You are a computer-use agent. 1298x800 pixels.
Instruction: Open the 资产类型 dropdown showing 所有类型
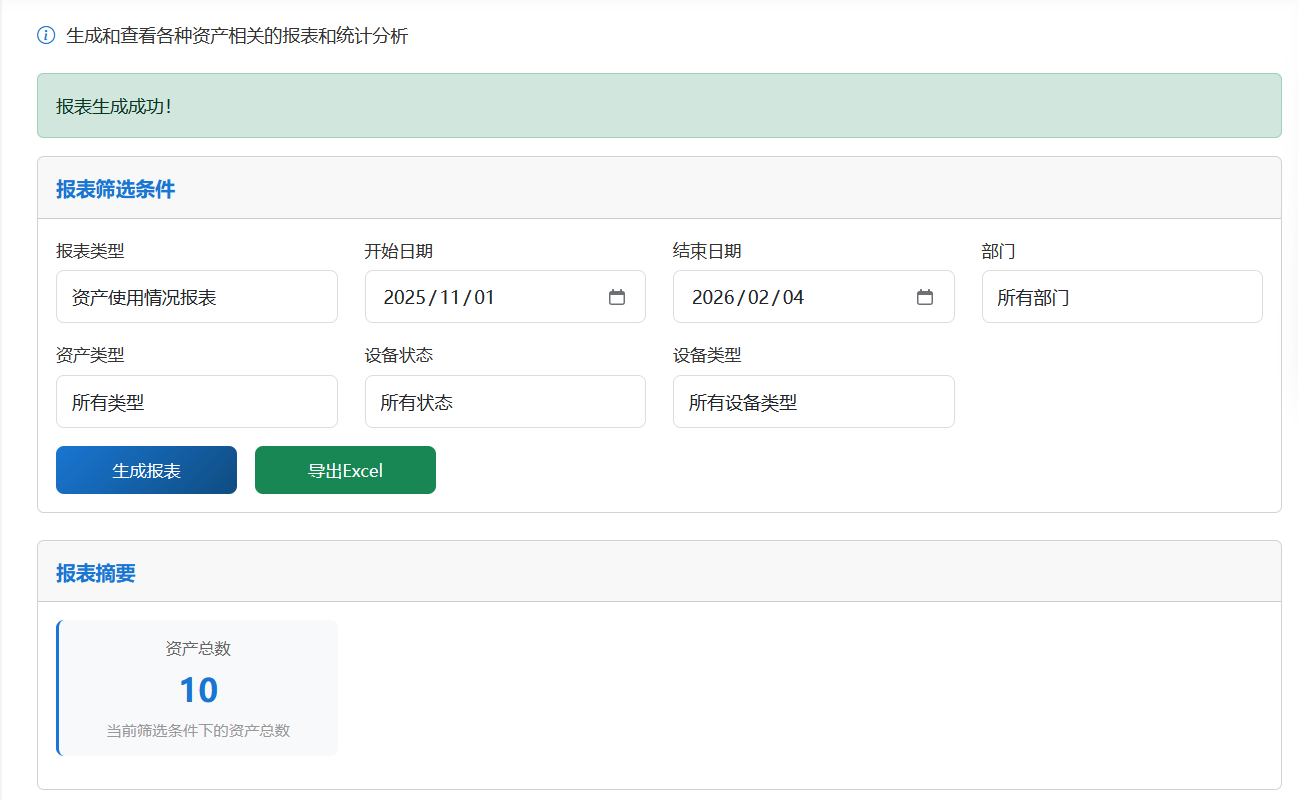[196, 402]
